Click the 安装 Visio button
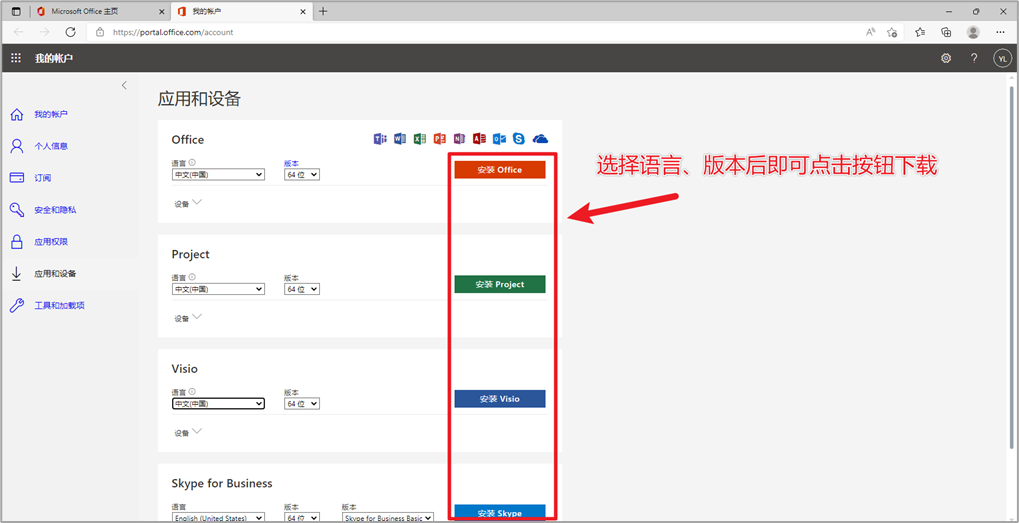Viewport: 1019px width, 523px height. pyautogui.click(x=499, y=399)
